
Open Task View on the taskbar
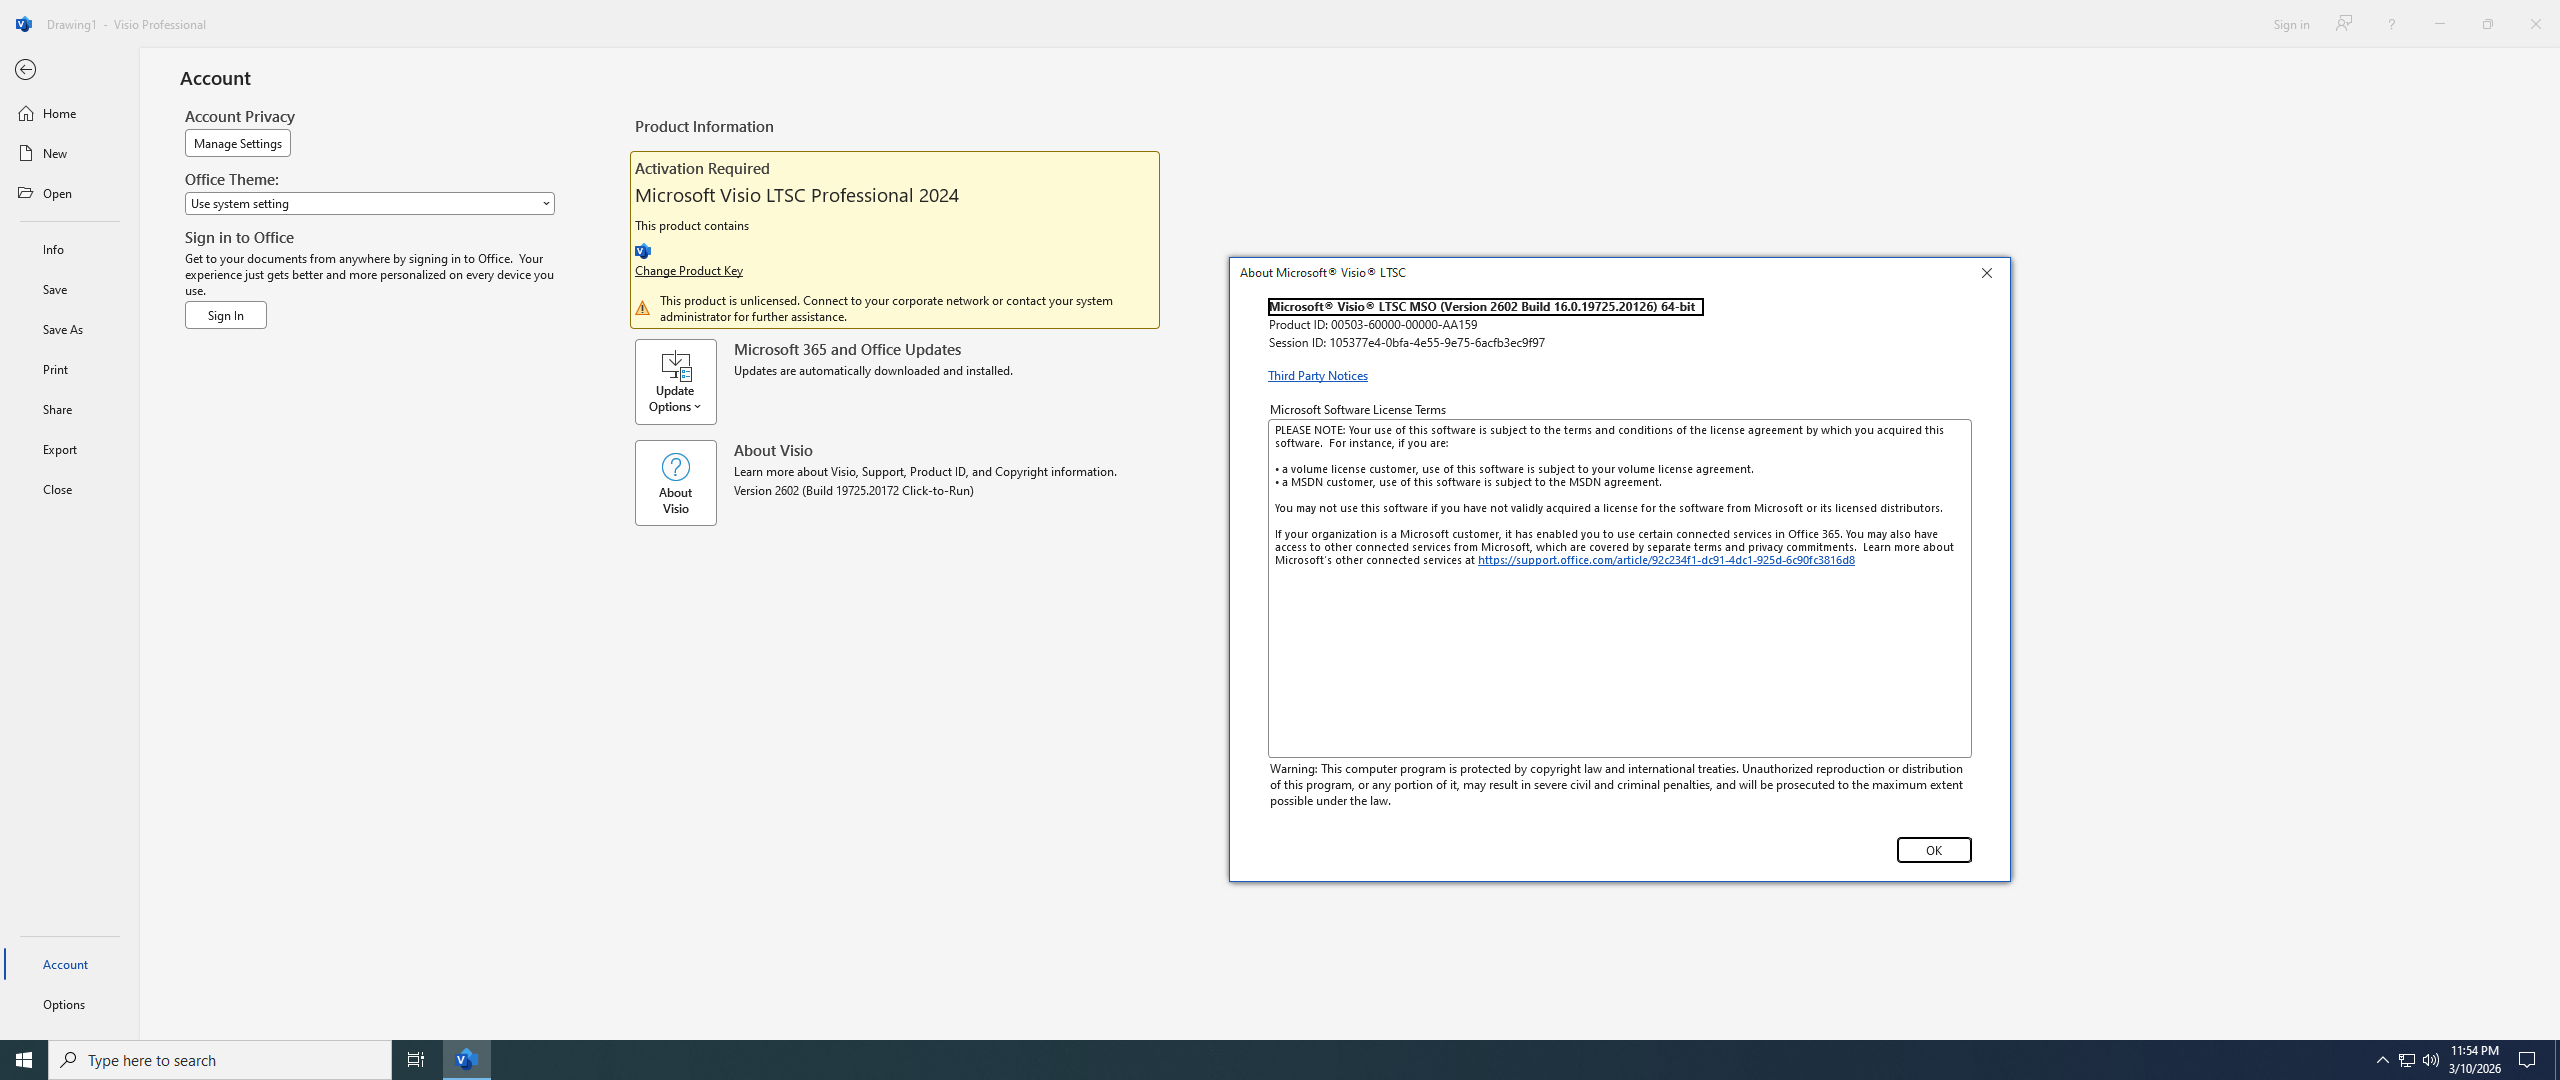415,1059
